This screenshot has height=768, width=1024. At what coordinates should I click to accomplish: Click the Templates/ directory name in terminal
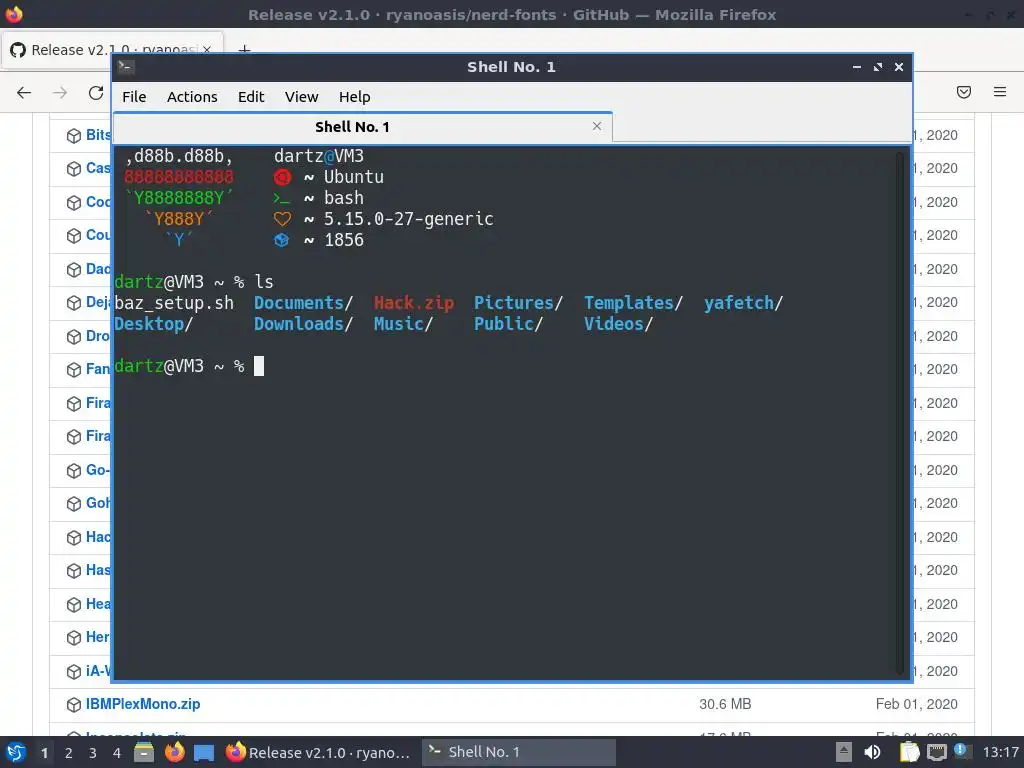pyautogui.click(x=633, y=303)
